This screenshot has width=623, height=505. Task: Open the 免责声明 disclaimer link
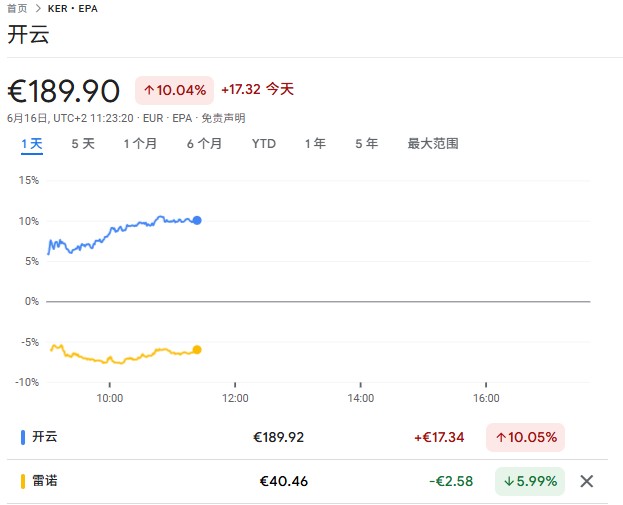223,118
